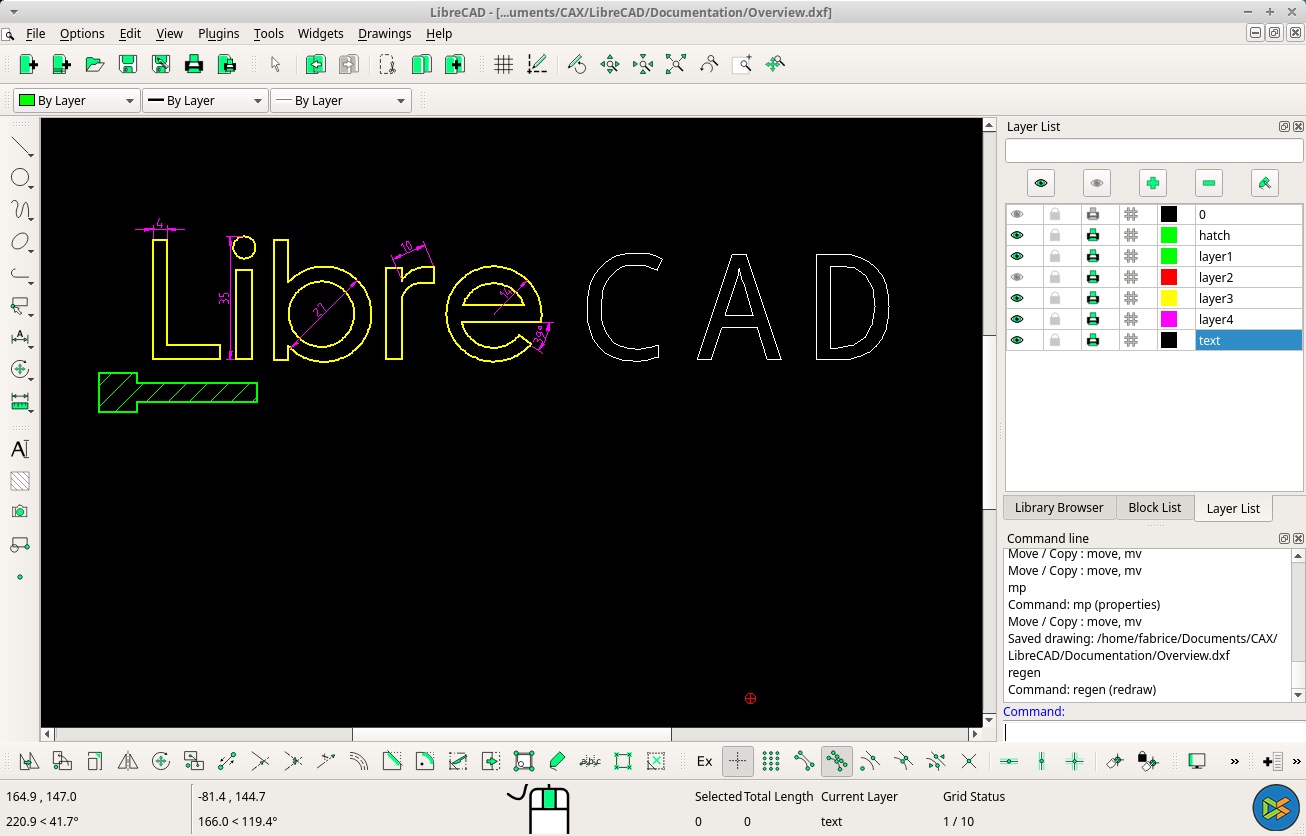
Task: Toggle lock for layer3
Action: click(1054, 299)
